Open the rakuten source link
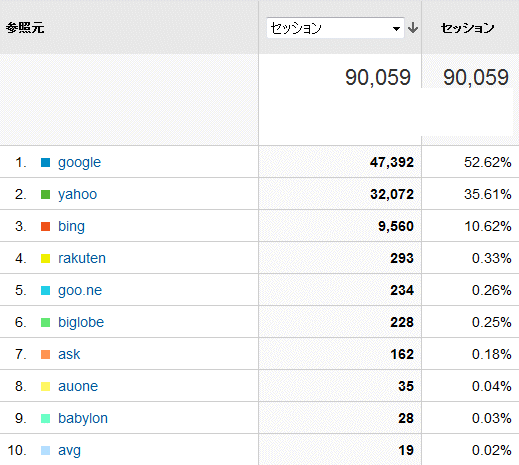Screen dimensions: 519x465 82,258
